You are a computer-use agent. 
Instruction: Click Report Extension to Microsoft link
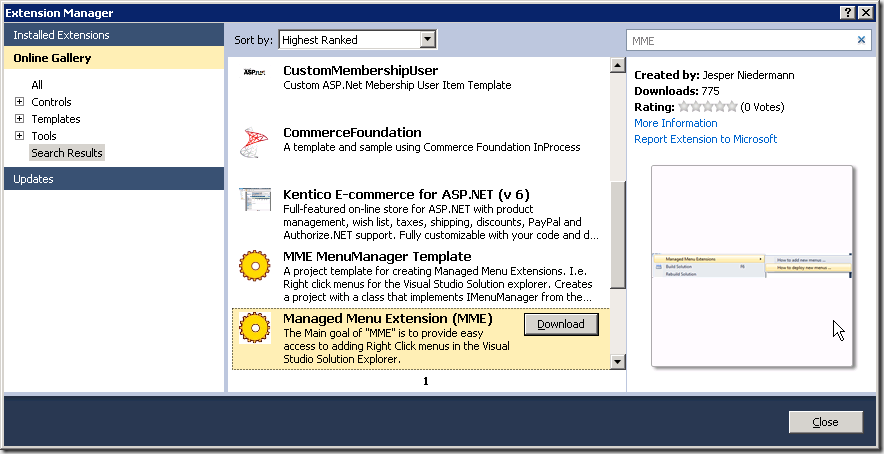tap(705, 139)
